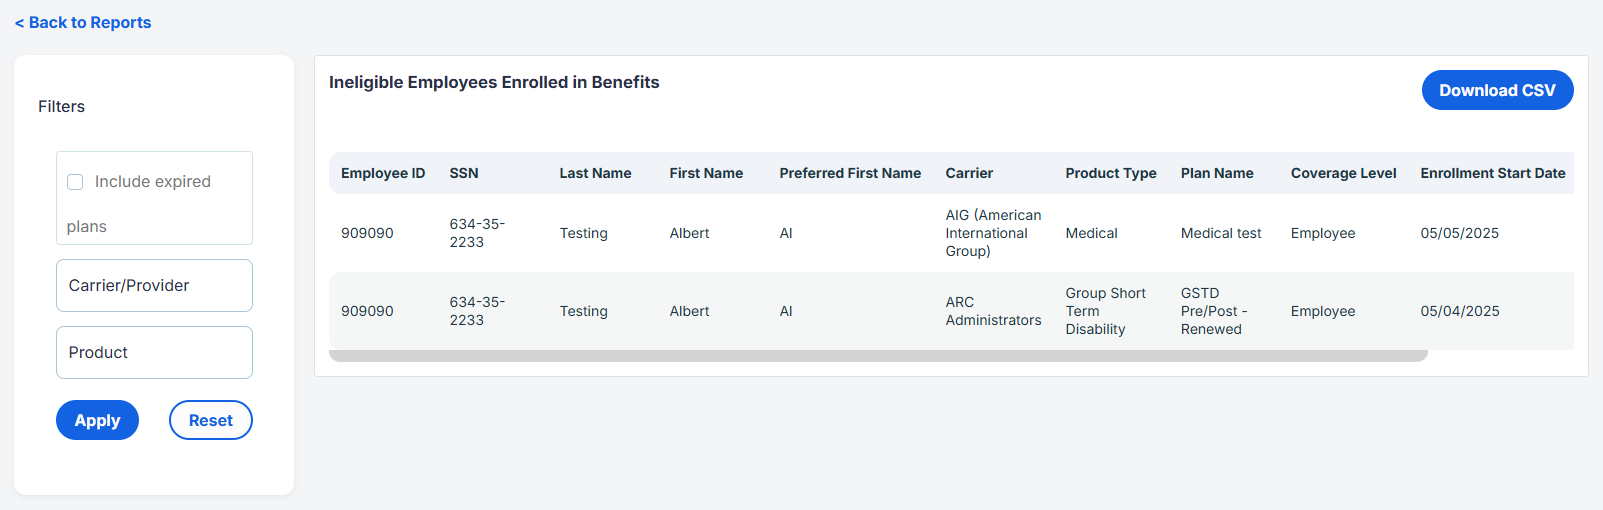The width and height of the screenshot is (1603, 510).
Task: Select the Product Type column header
Action: [1111, 173]
